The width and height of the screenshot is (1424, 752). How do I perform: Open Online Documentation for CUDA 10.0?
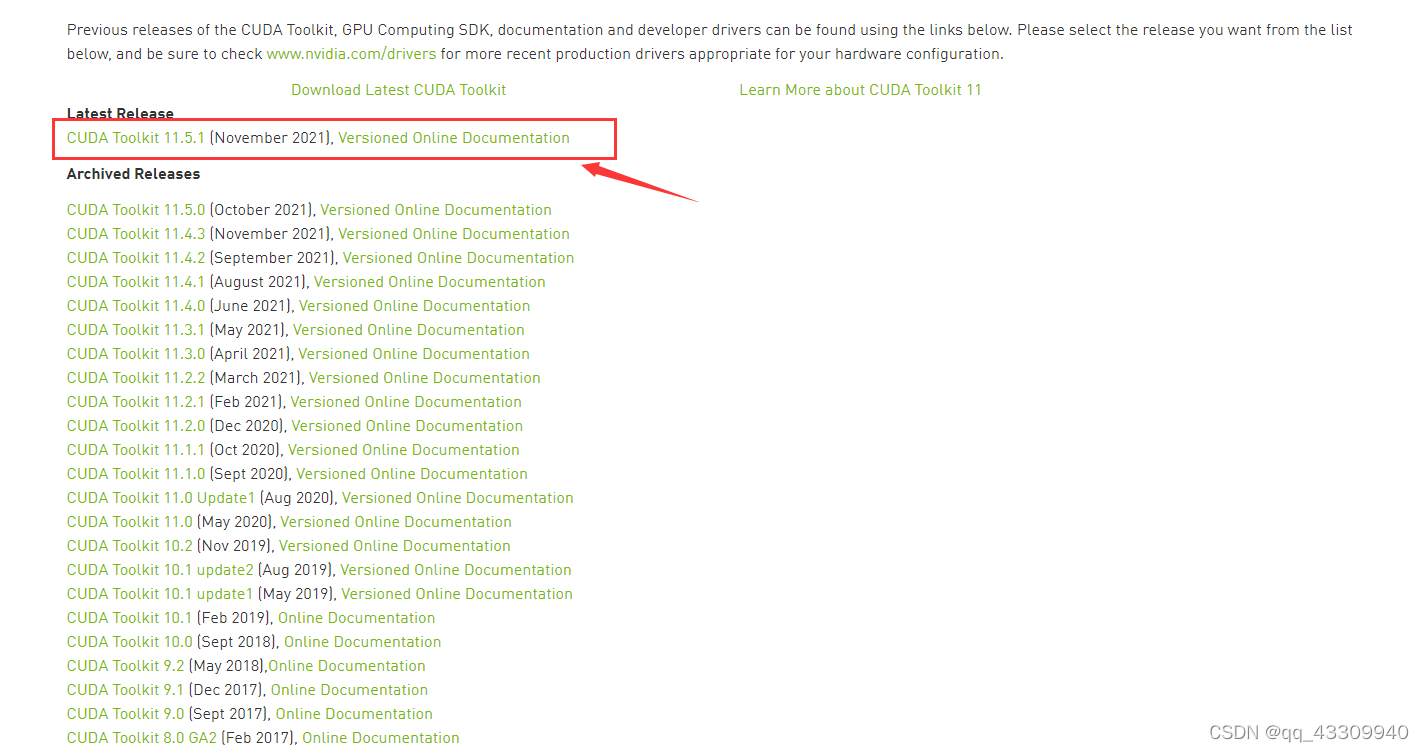(362, 642)
